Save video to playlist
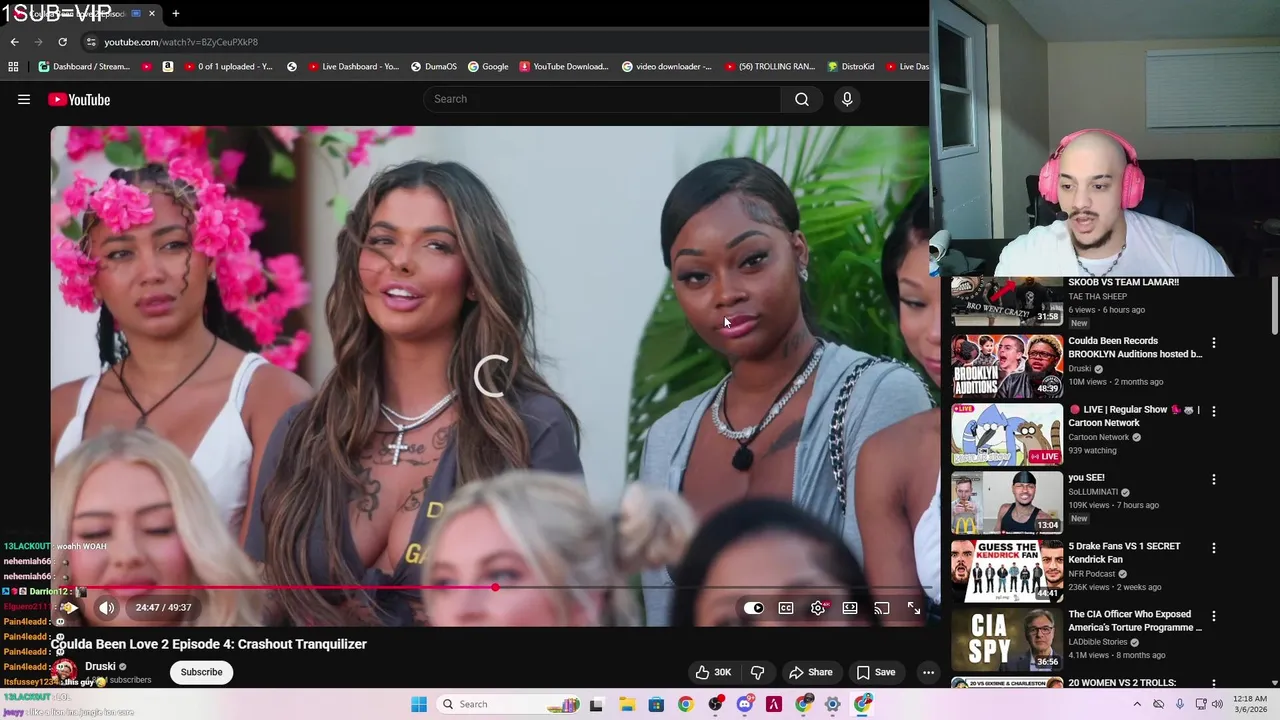This screenshot has width=1280, height=720. coord(876,672)
